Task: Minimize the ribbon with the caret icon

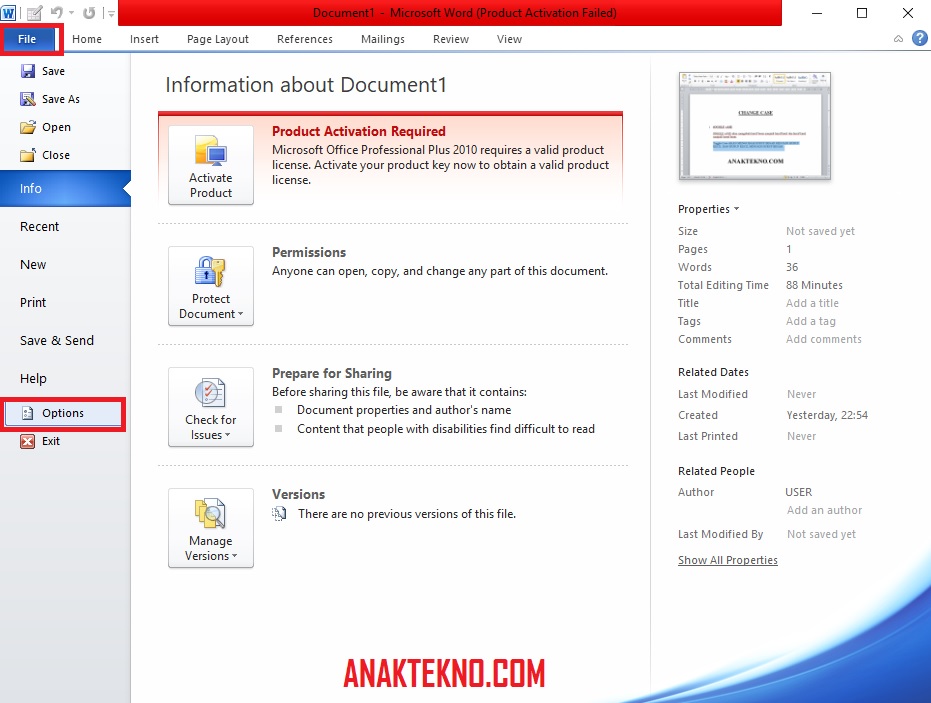Action: [x=898, y=39]
